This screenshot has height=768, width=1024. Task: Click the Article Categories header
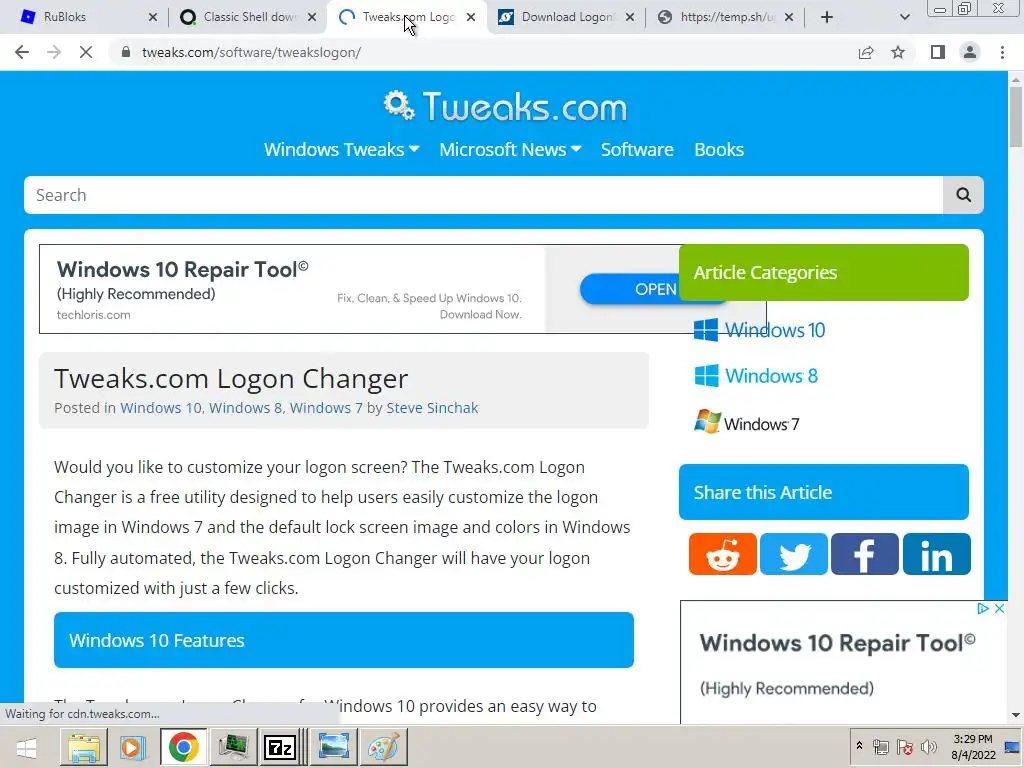[x=824, y=272]
